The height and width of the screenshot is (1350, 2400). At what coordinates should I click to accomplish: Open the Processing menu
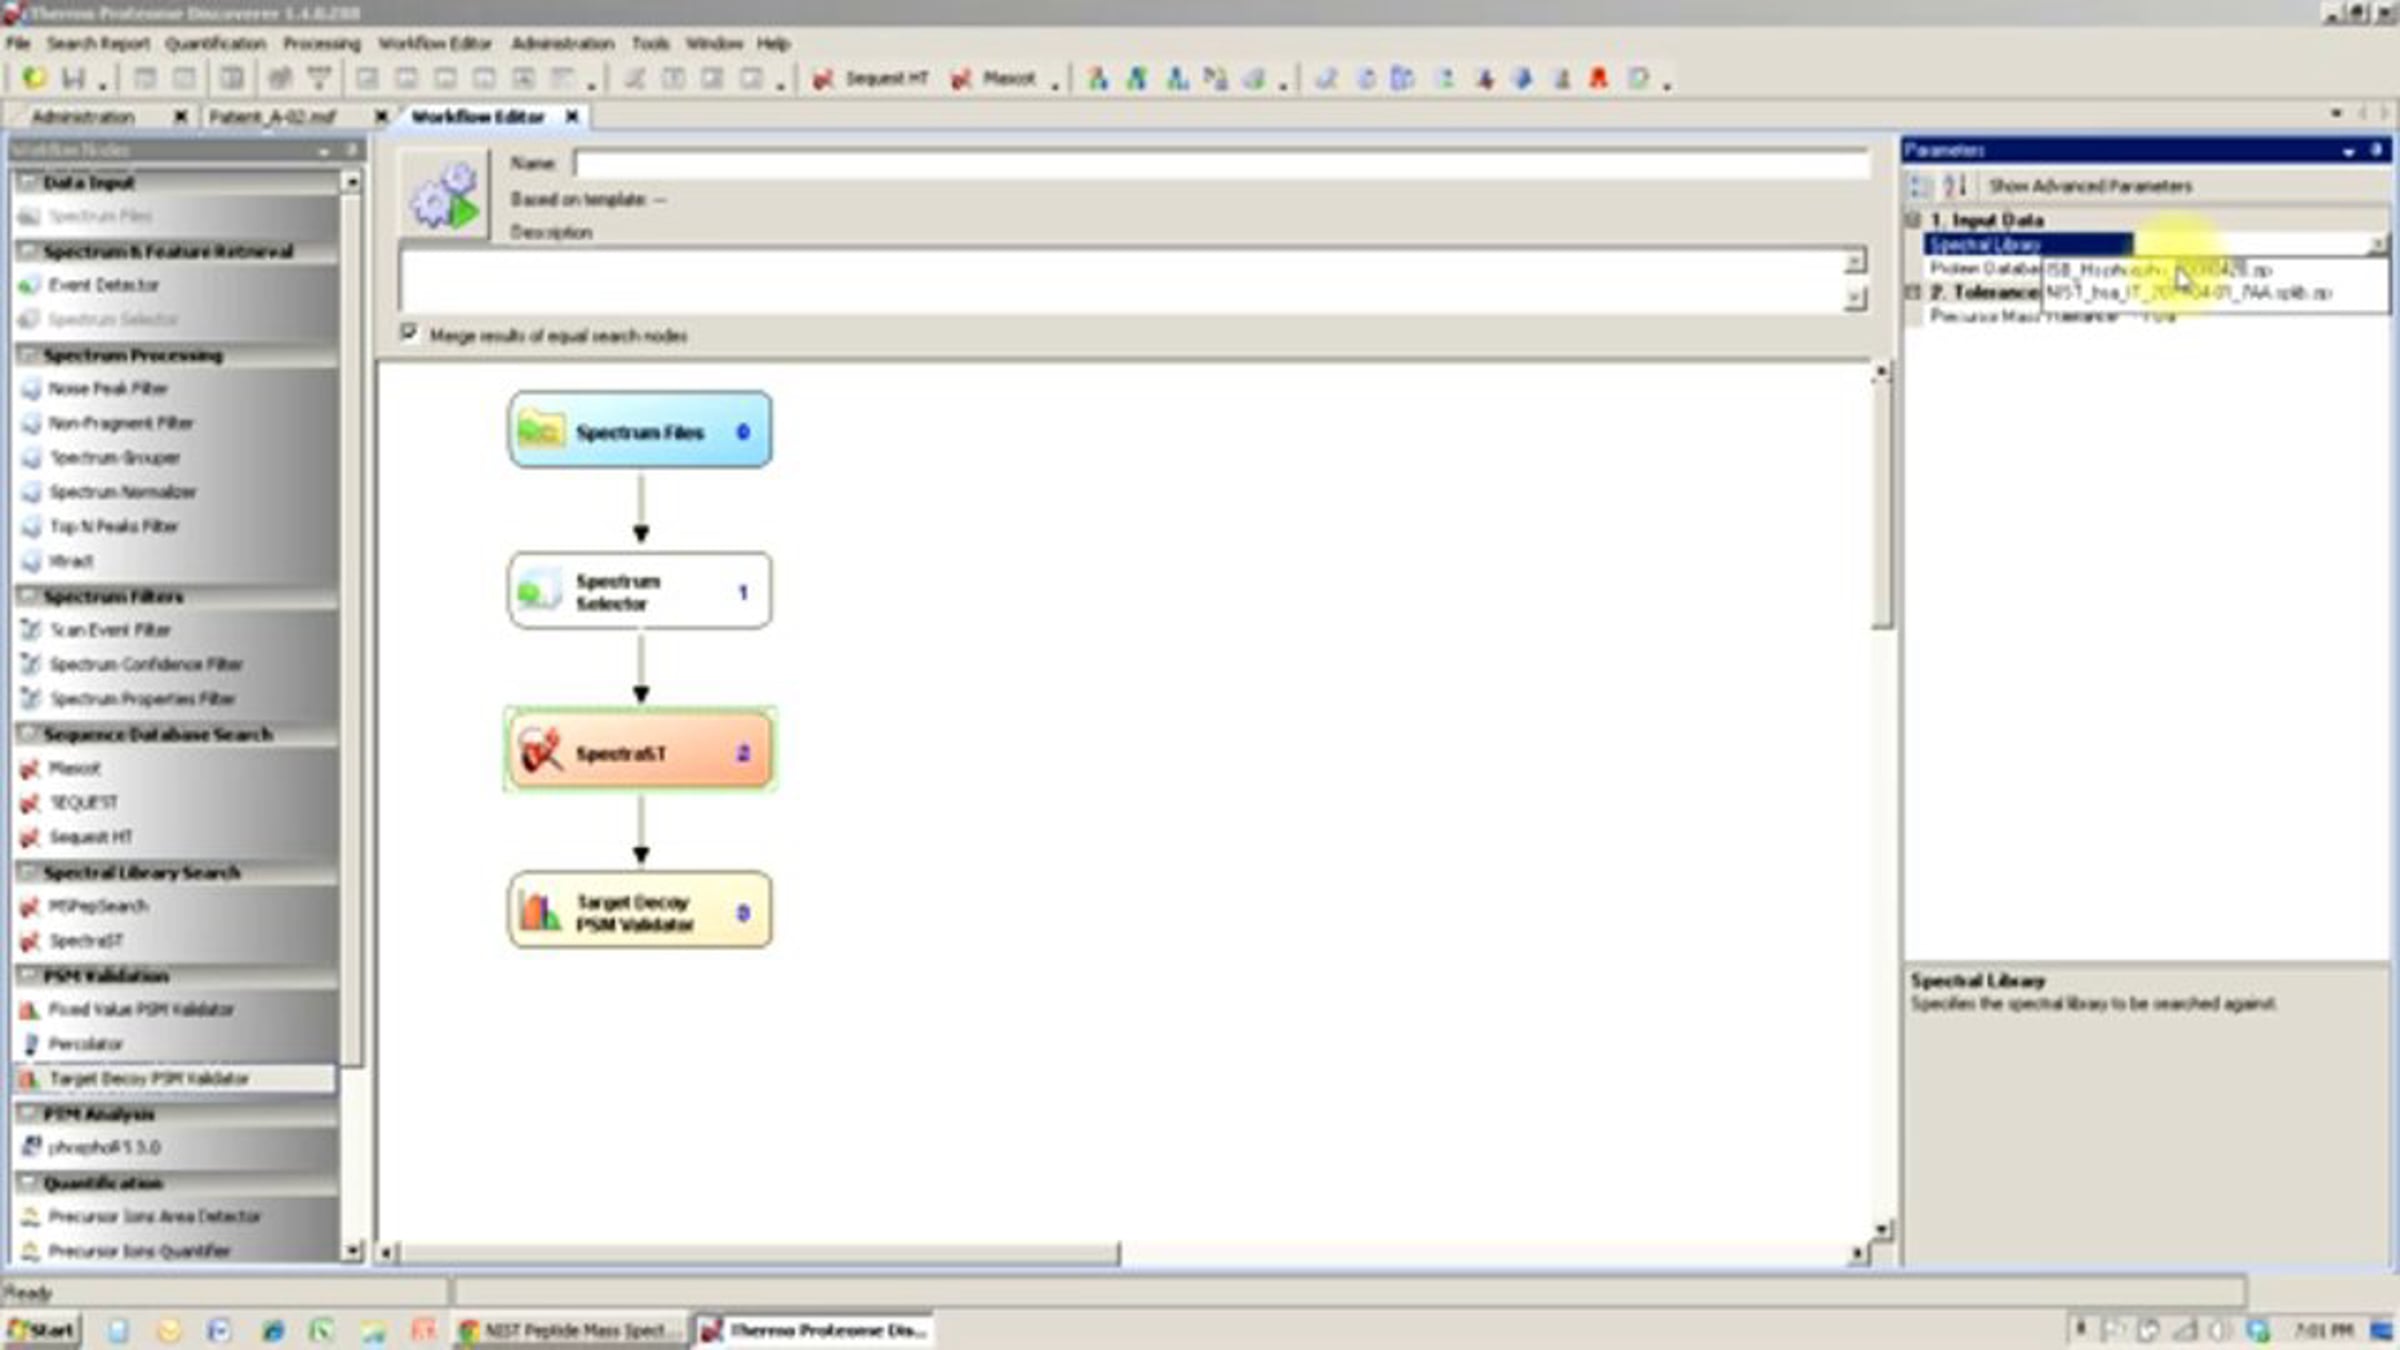click(322, 43)
